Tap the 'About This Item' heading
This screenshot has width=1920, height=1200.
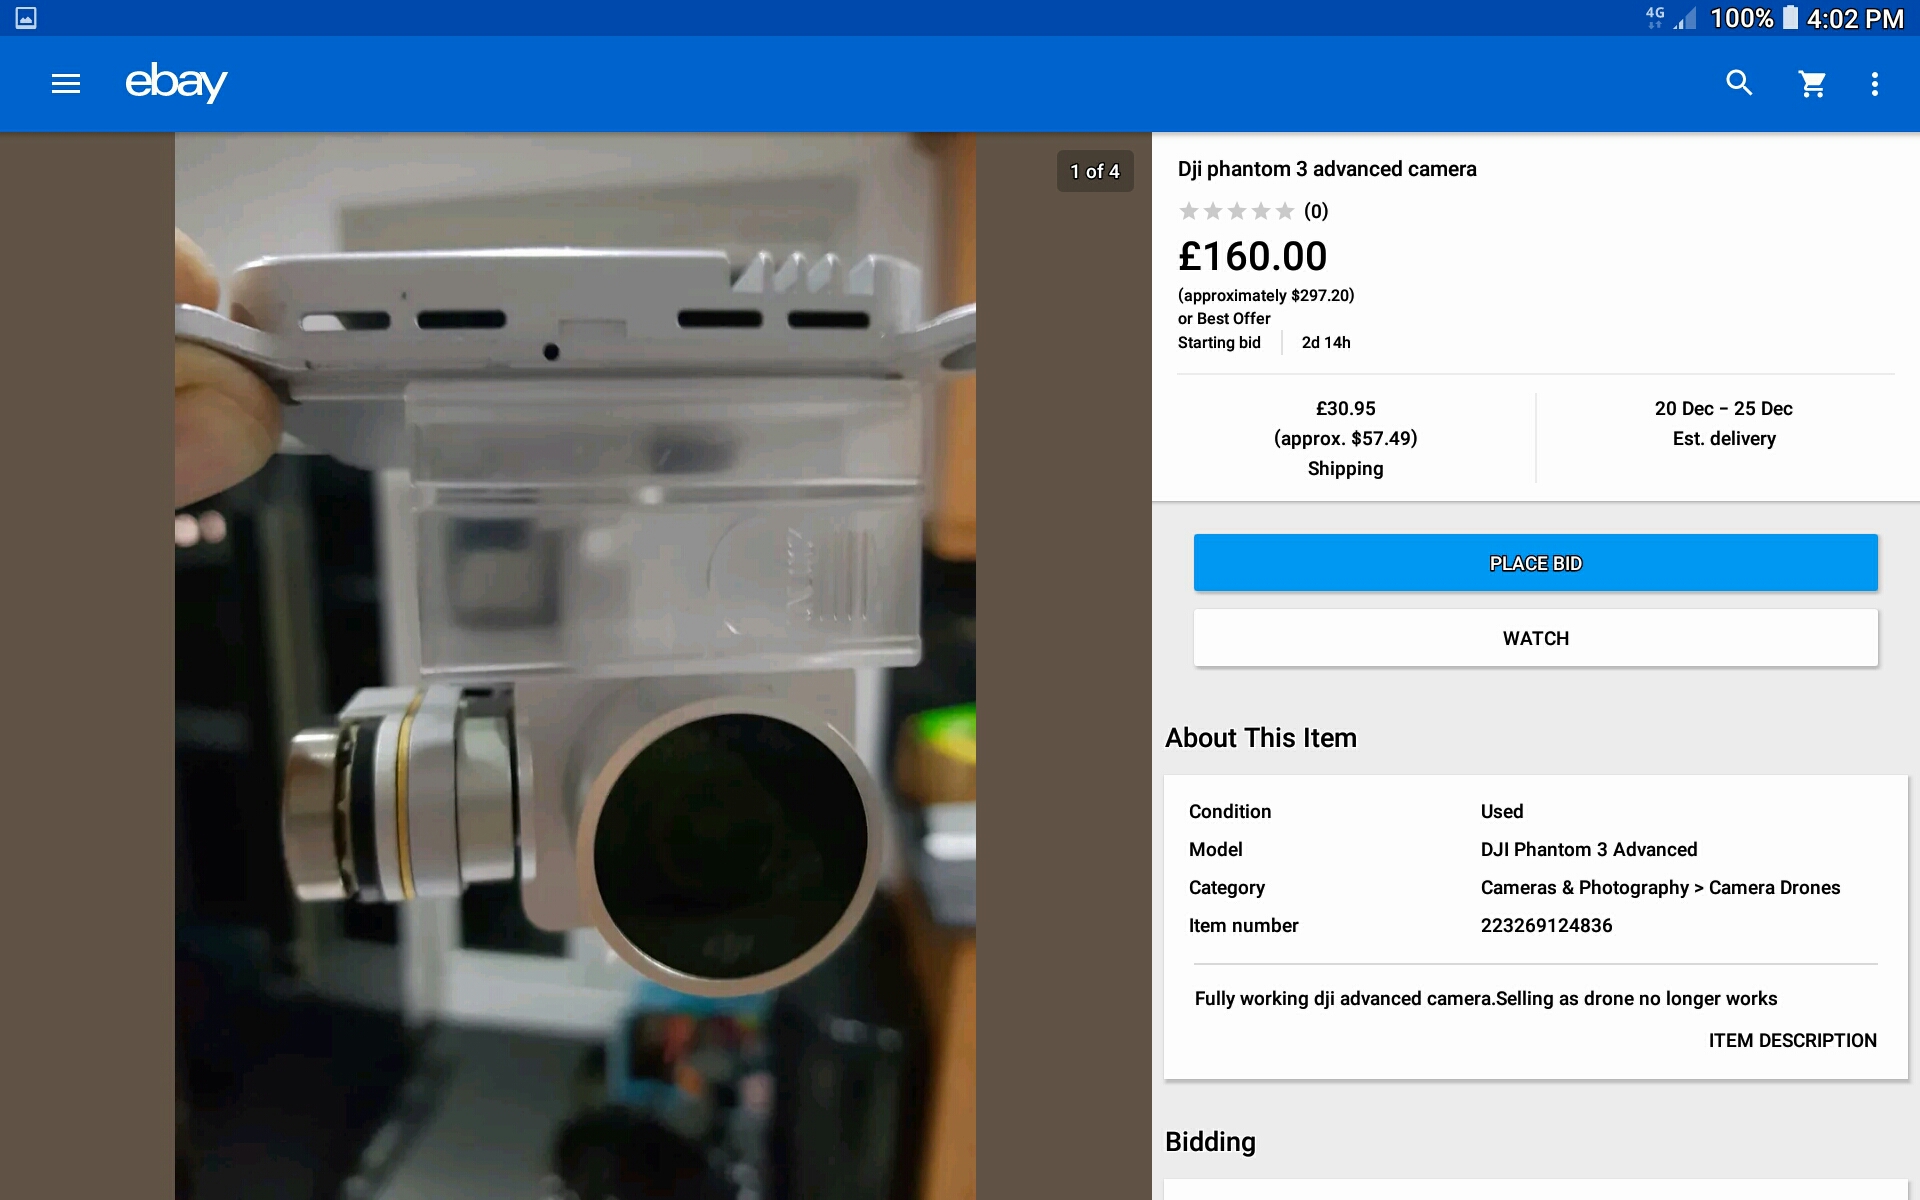pyautogui.click(x=1261, y=738)
